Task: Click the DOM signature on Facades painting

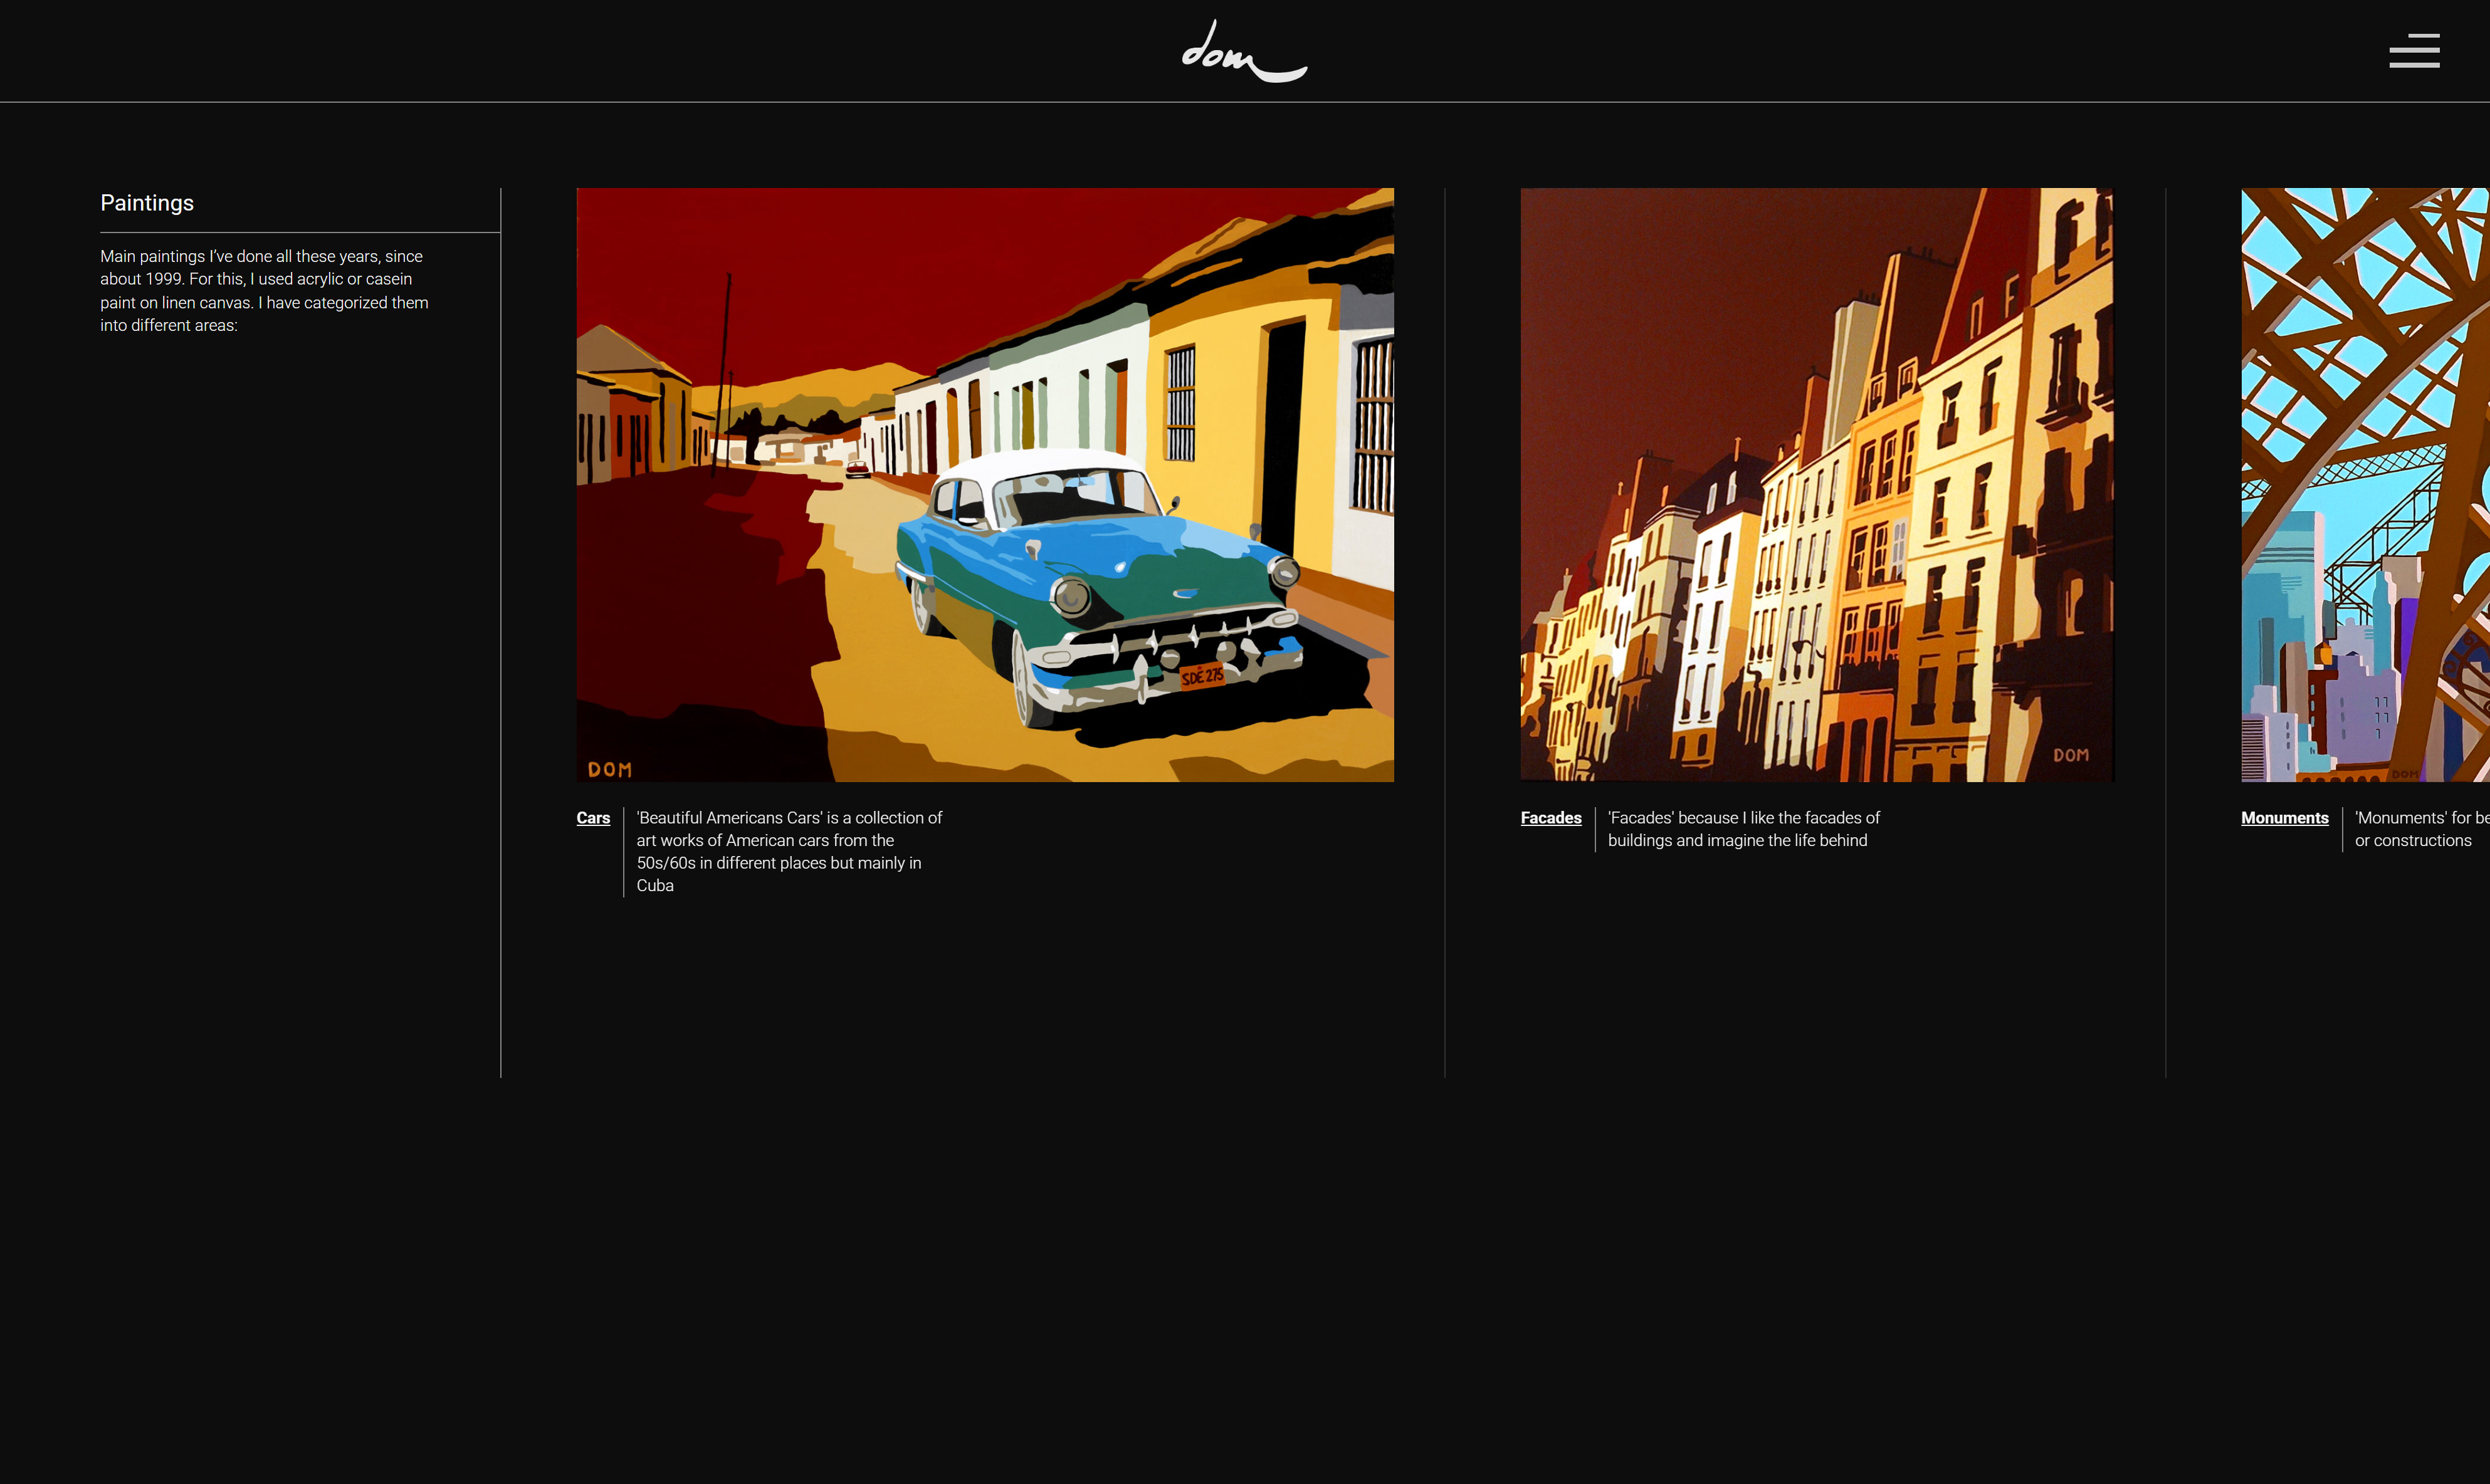Action: 2070,755
